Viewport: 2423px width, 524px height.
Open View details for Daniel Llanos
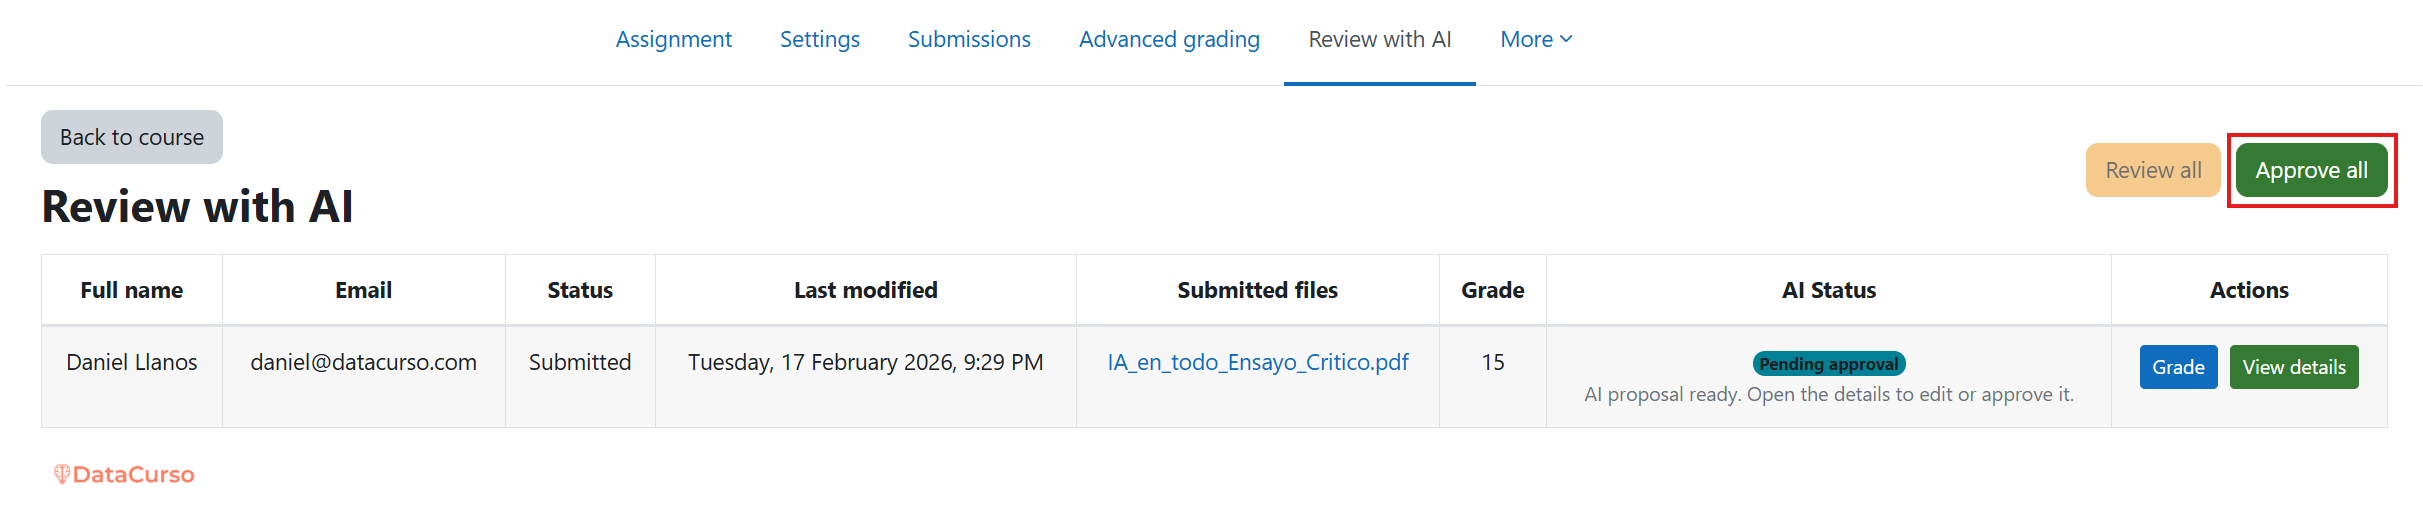(x=2293, y=367)
